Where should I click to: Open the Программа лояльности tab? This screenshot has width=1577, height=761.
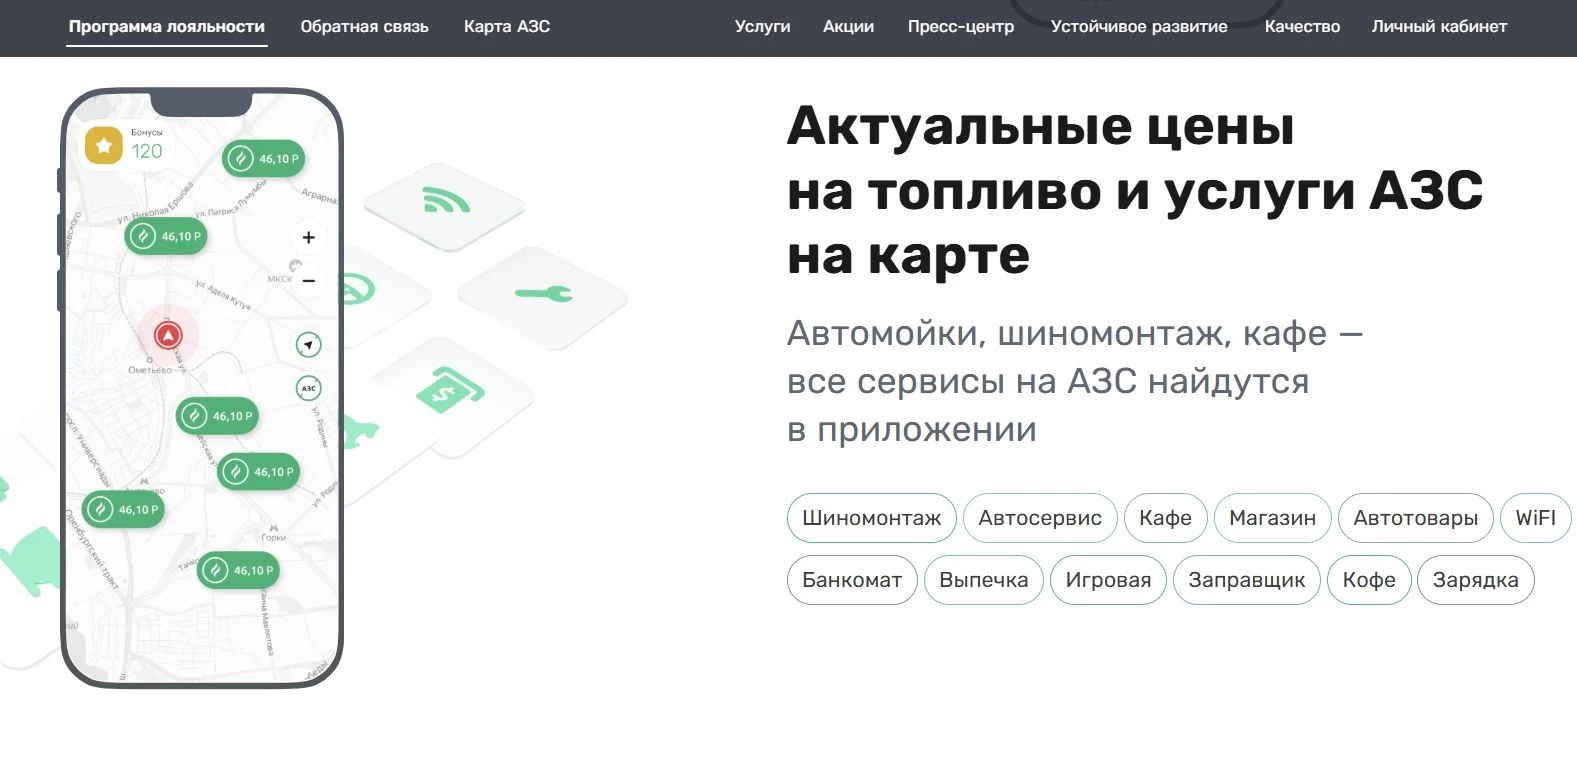tap(167, 27)
